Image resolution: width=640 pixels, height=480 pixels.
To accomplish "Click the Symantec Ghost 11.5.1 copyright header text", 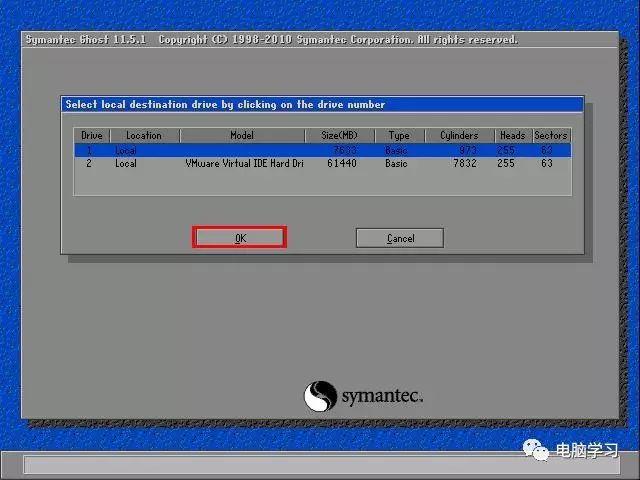I will [270, 40].
